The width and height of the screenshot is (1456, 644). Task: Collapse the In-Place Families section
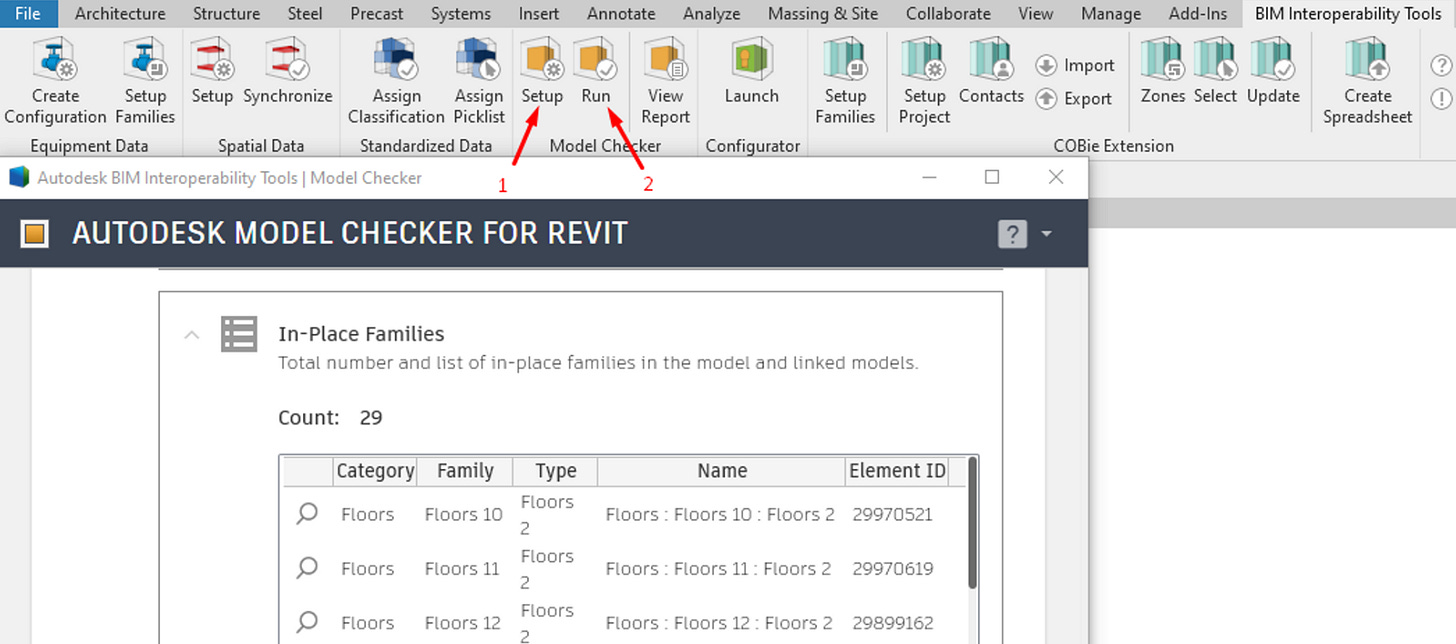coord(192,335)
